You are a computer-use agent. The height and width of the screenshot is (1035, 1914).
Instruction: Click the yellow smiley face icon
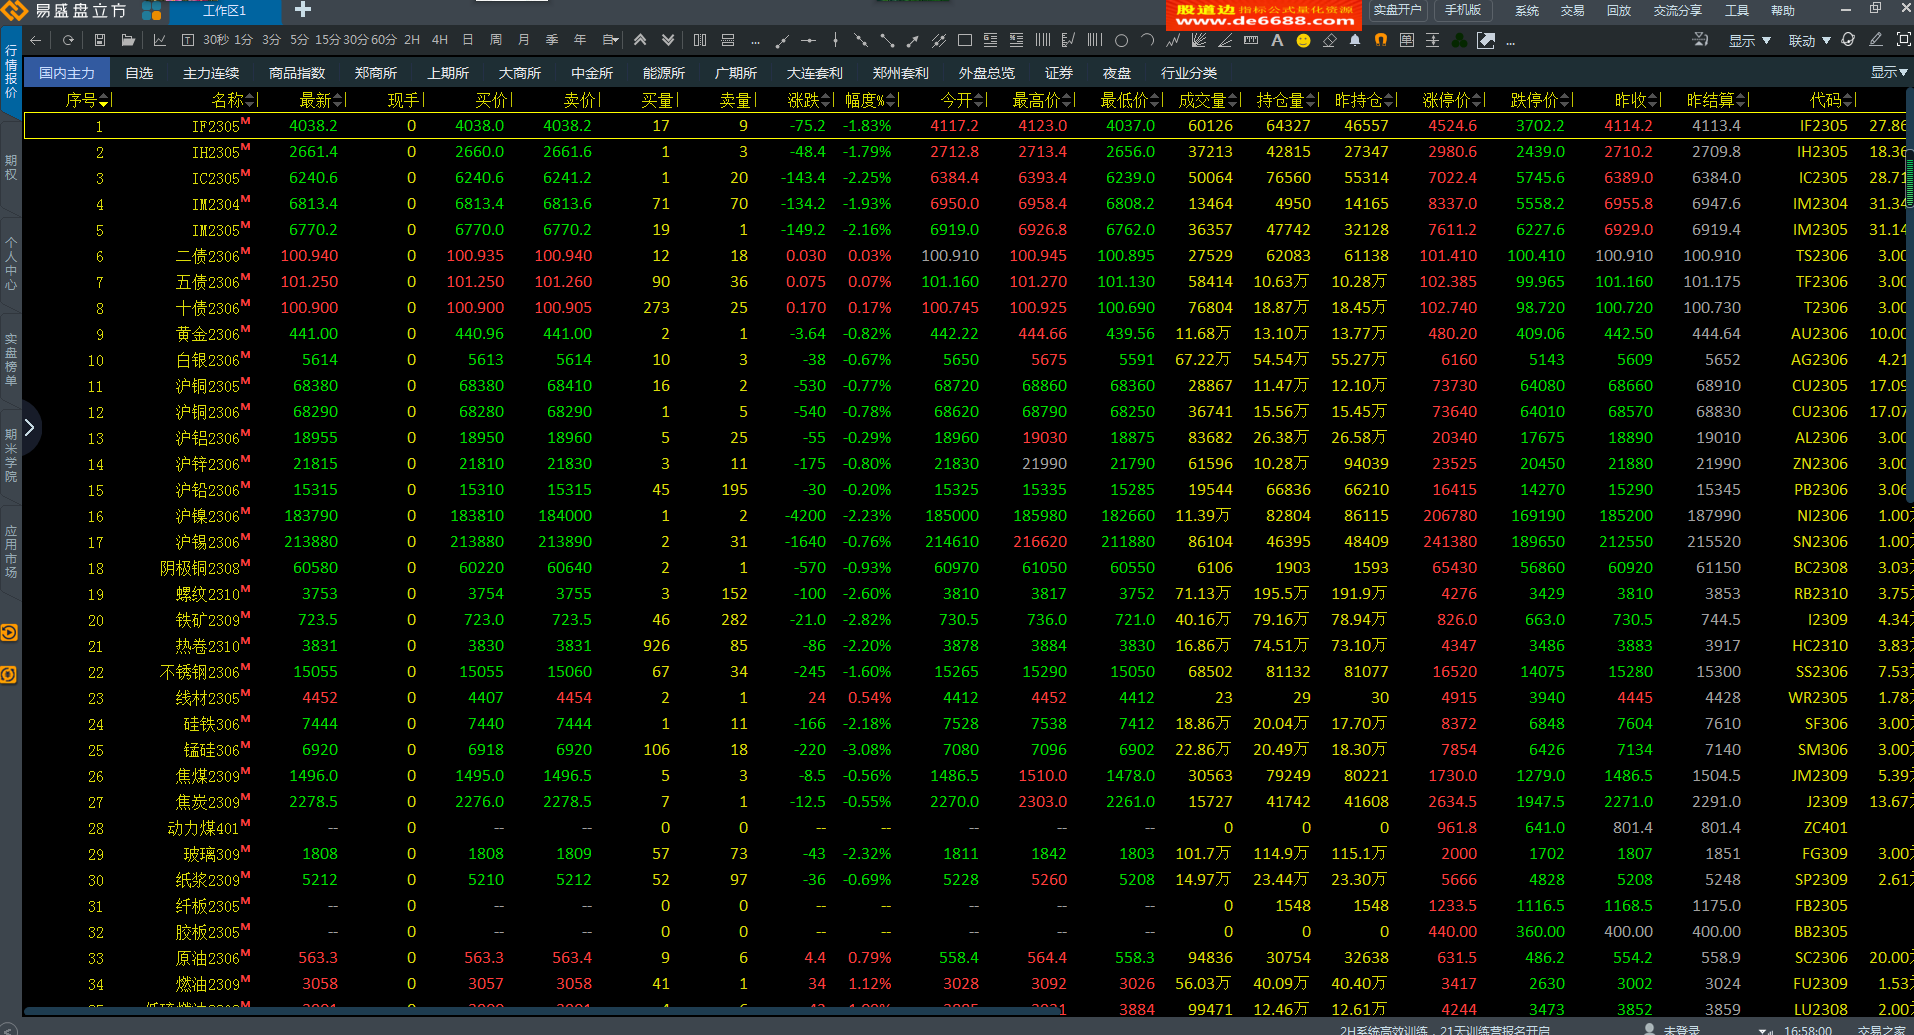[1303, 41]
